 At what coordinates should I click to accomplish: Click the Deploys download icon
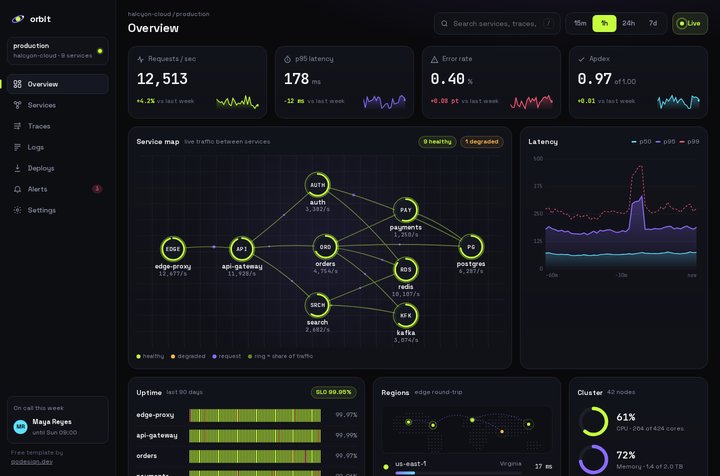coord(17,168)
